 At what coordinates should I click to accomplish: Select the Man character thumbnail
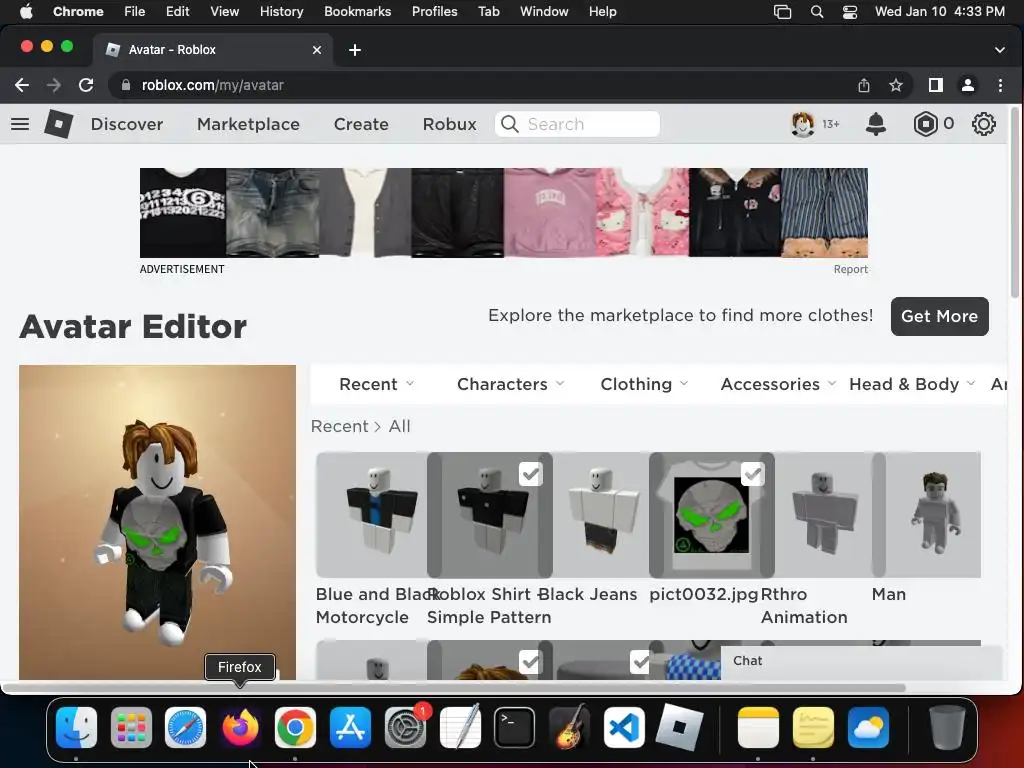[x=933, y=515]
